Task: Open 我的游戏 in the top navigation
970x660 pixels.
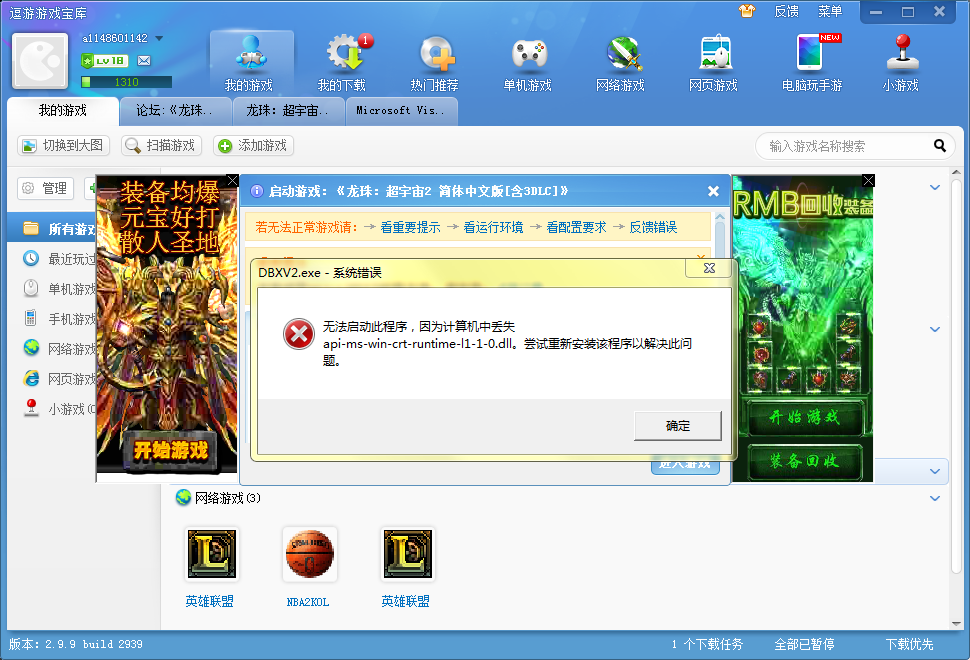Action: coord(251,63)
